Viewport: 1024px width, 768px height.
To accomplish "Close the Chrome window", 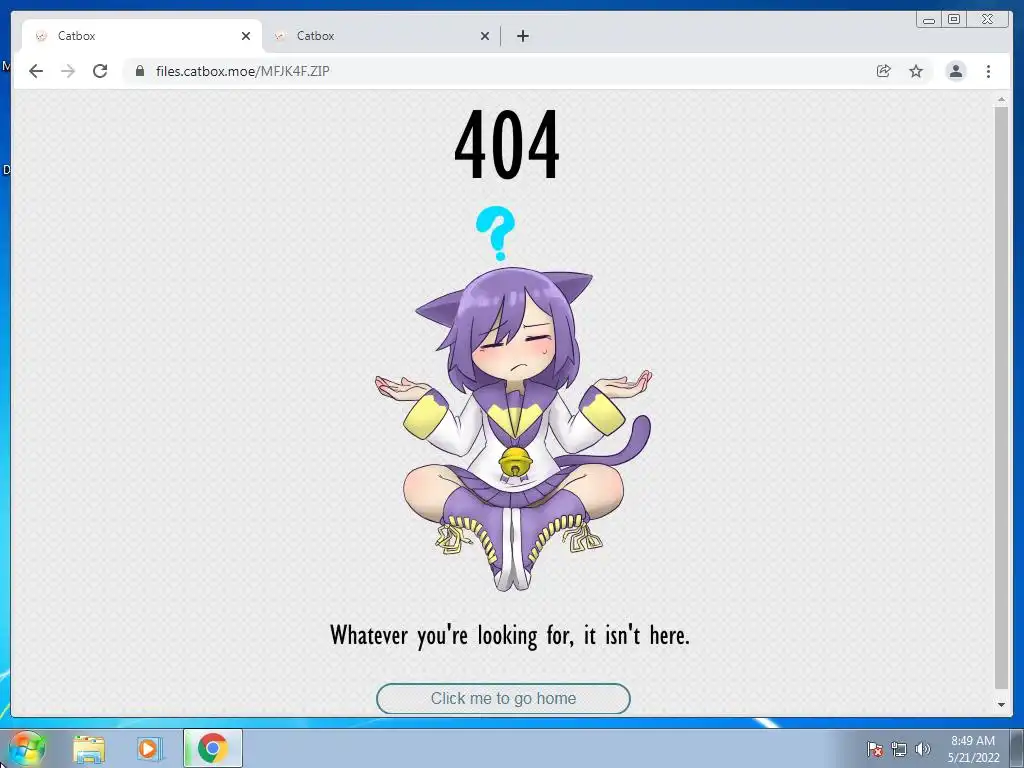I will 987,20.
